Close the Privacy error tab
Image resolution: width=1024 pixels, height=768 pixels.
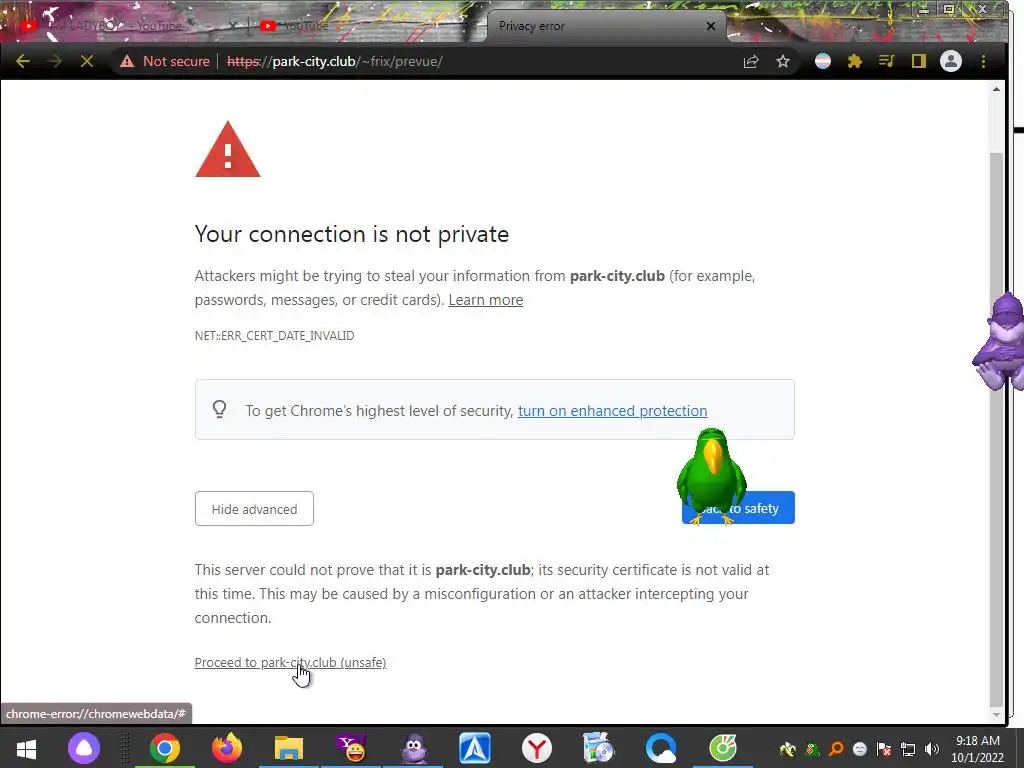point(711,26)
